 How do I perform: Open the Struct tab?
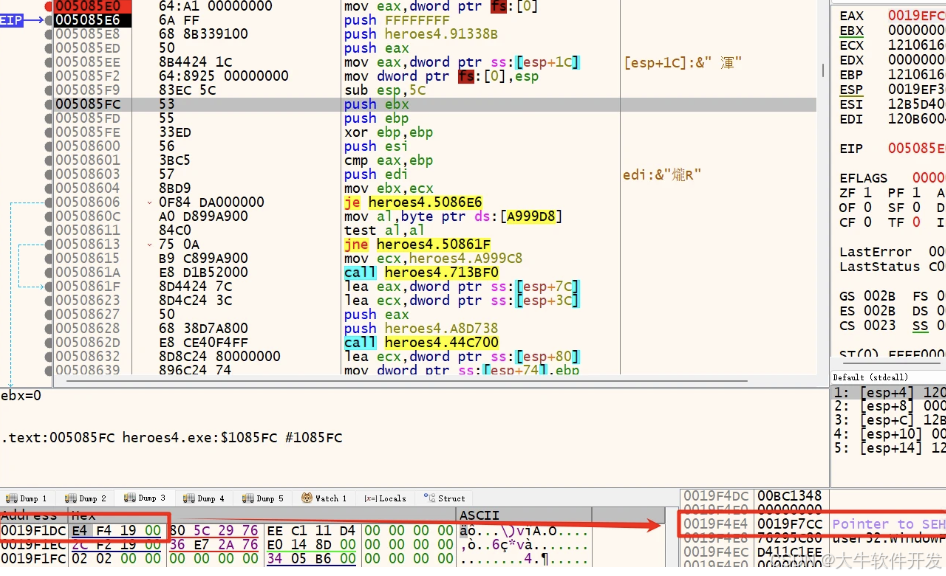[x=445, y=498]
